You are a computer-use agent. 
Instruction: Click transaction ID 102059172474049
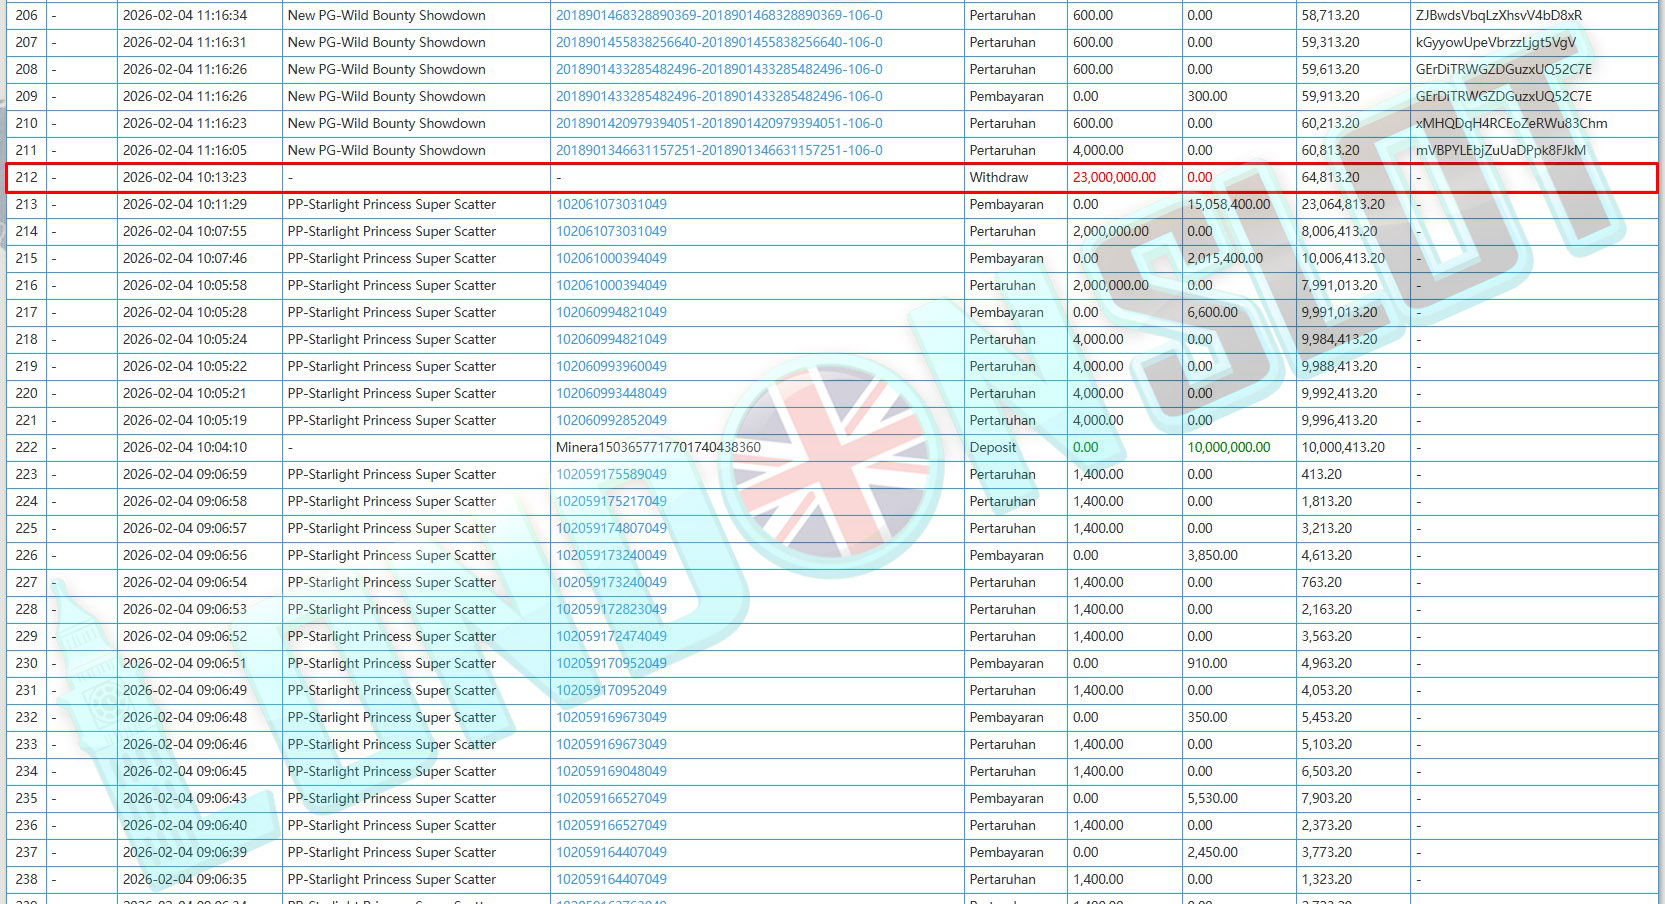point(611,637)
